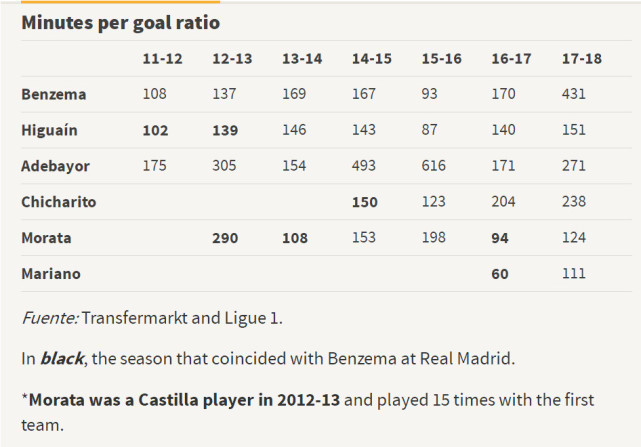Image resolution: width=641 pixels, height=447 pixels.
Task: Click the Adebayor row label
Action: click(x=55, y=166)
